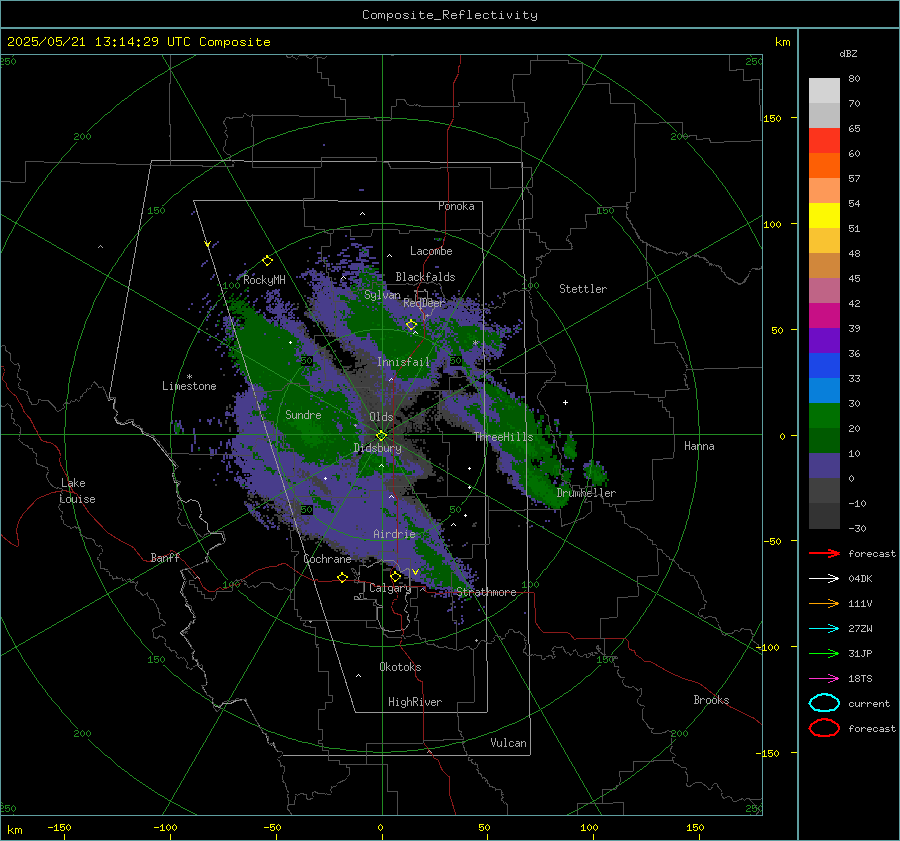Pick the bright green 20–30 dBZ swatch
900x841 pixels.
point(824,416)
